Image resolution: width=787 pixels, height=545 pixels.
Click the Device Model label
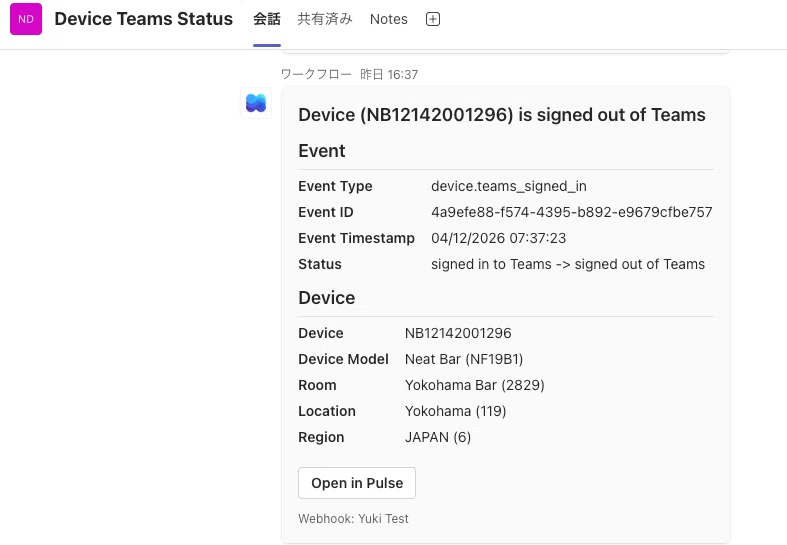(x=343, y=359)
